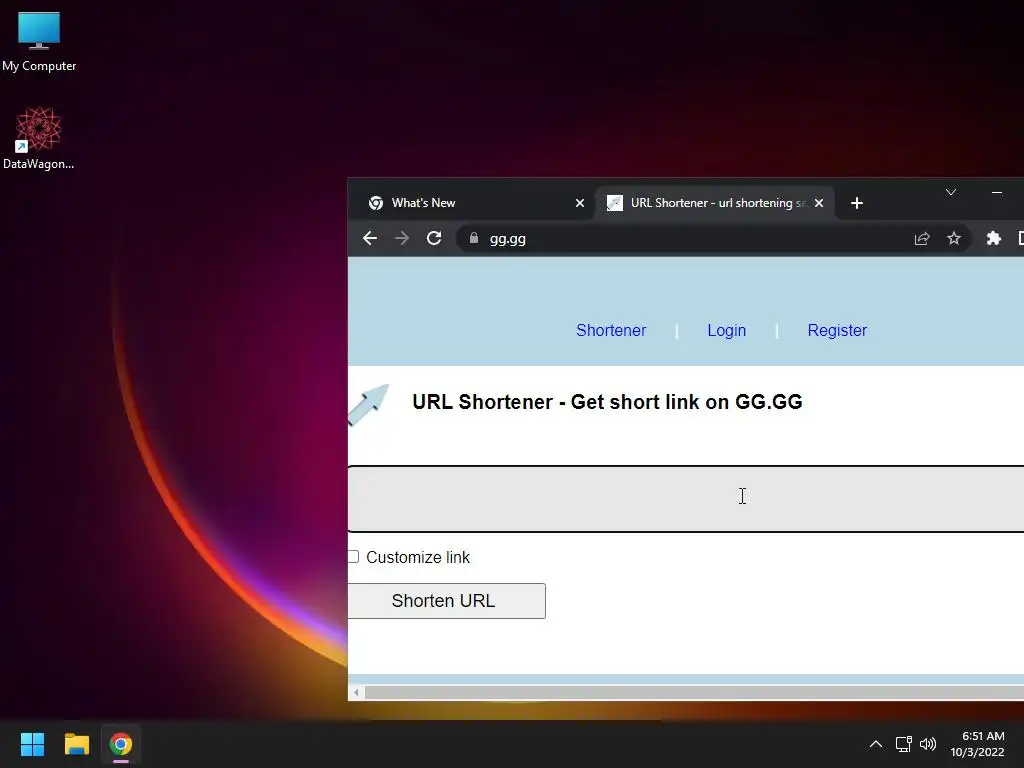Show hidden system tray icons
Viewport: 1024px width, 768px height.
(x=876, y=744)
